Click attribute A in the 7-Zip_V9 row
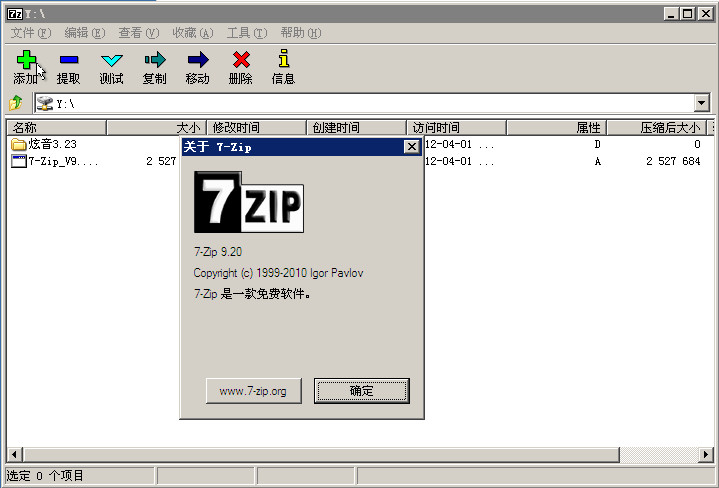This screenshot has width=719, height=488. (x=597, y=161)
